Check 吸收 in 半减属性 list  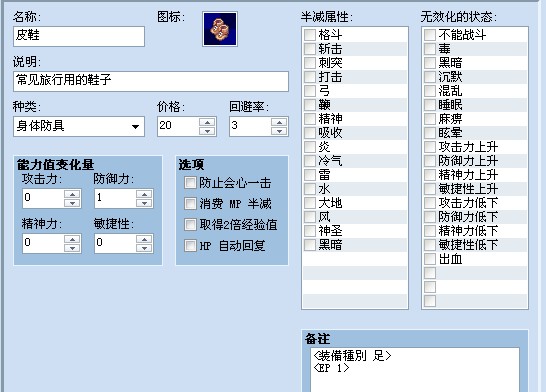point(310,133)
